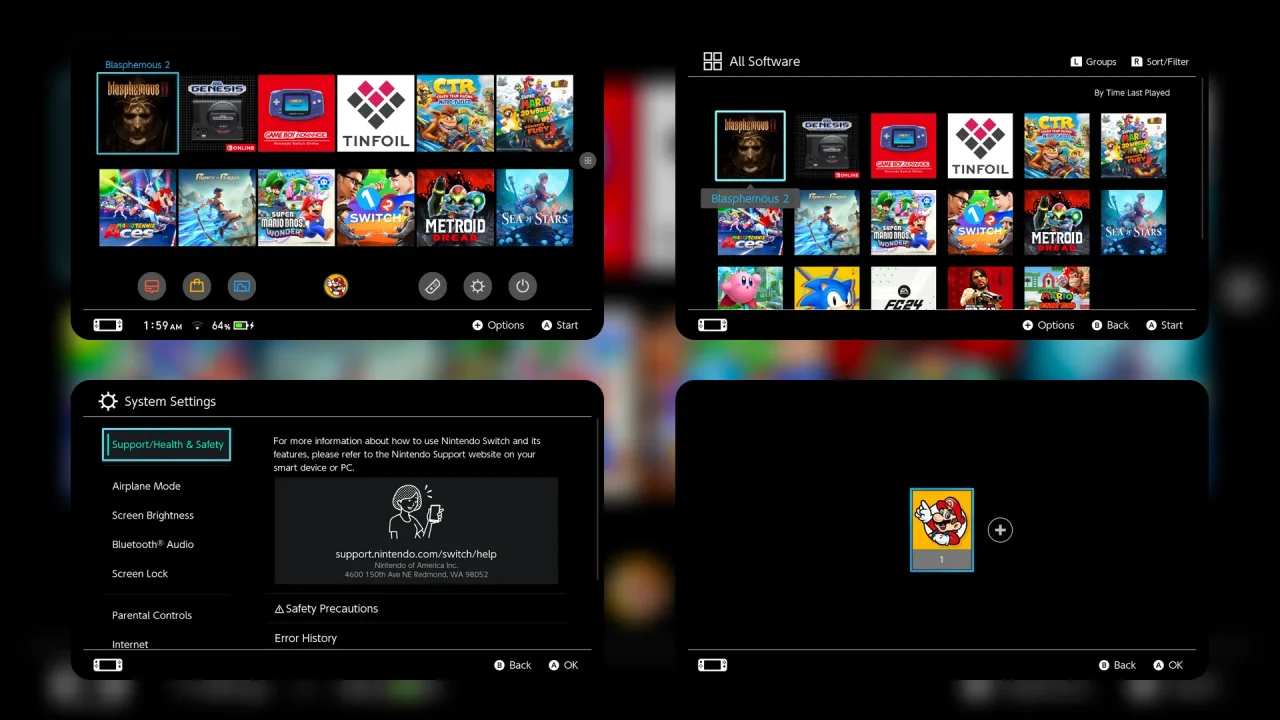1280x720 pixels.
Task: Open Parental Controls settings
Action: coord(151,615)
